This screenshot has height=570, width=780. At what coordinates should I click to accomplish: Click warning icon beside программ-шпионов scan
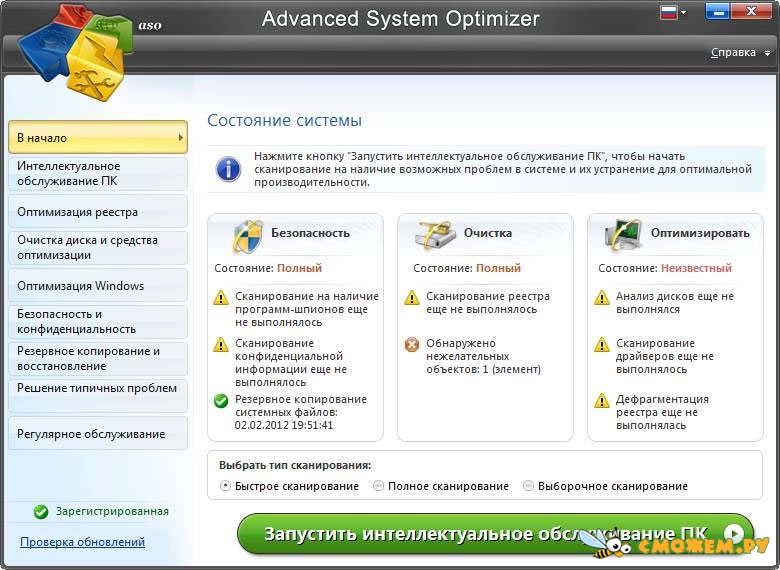(221, 297)
